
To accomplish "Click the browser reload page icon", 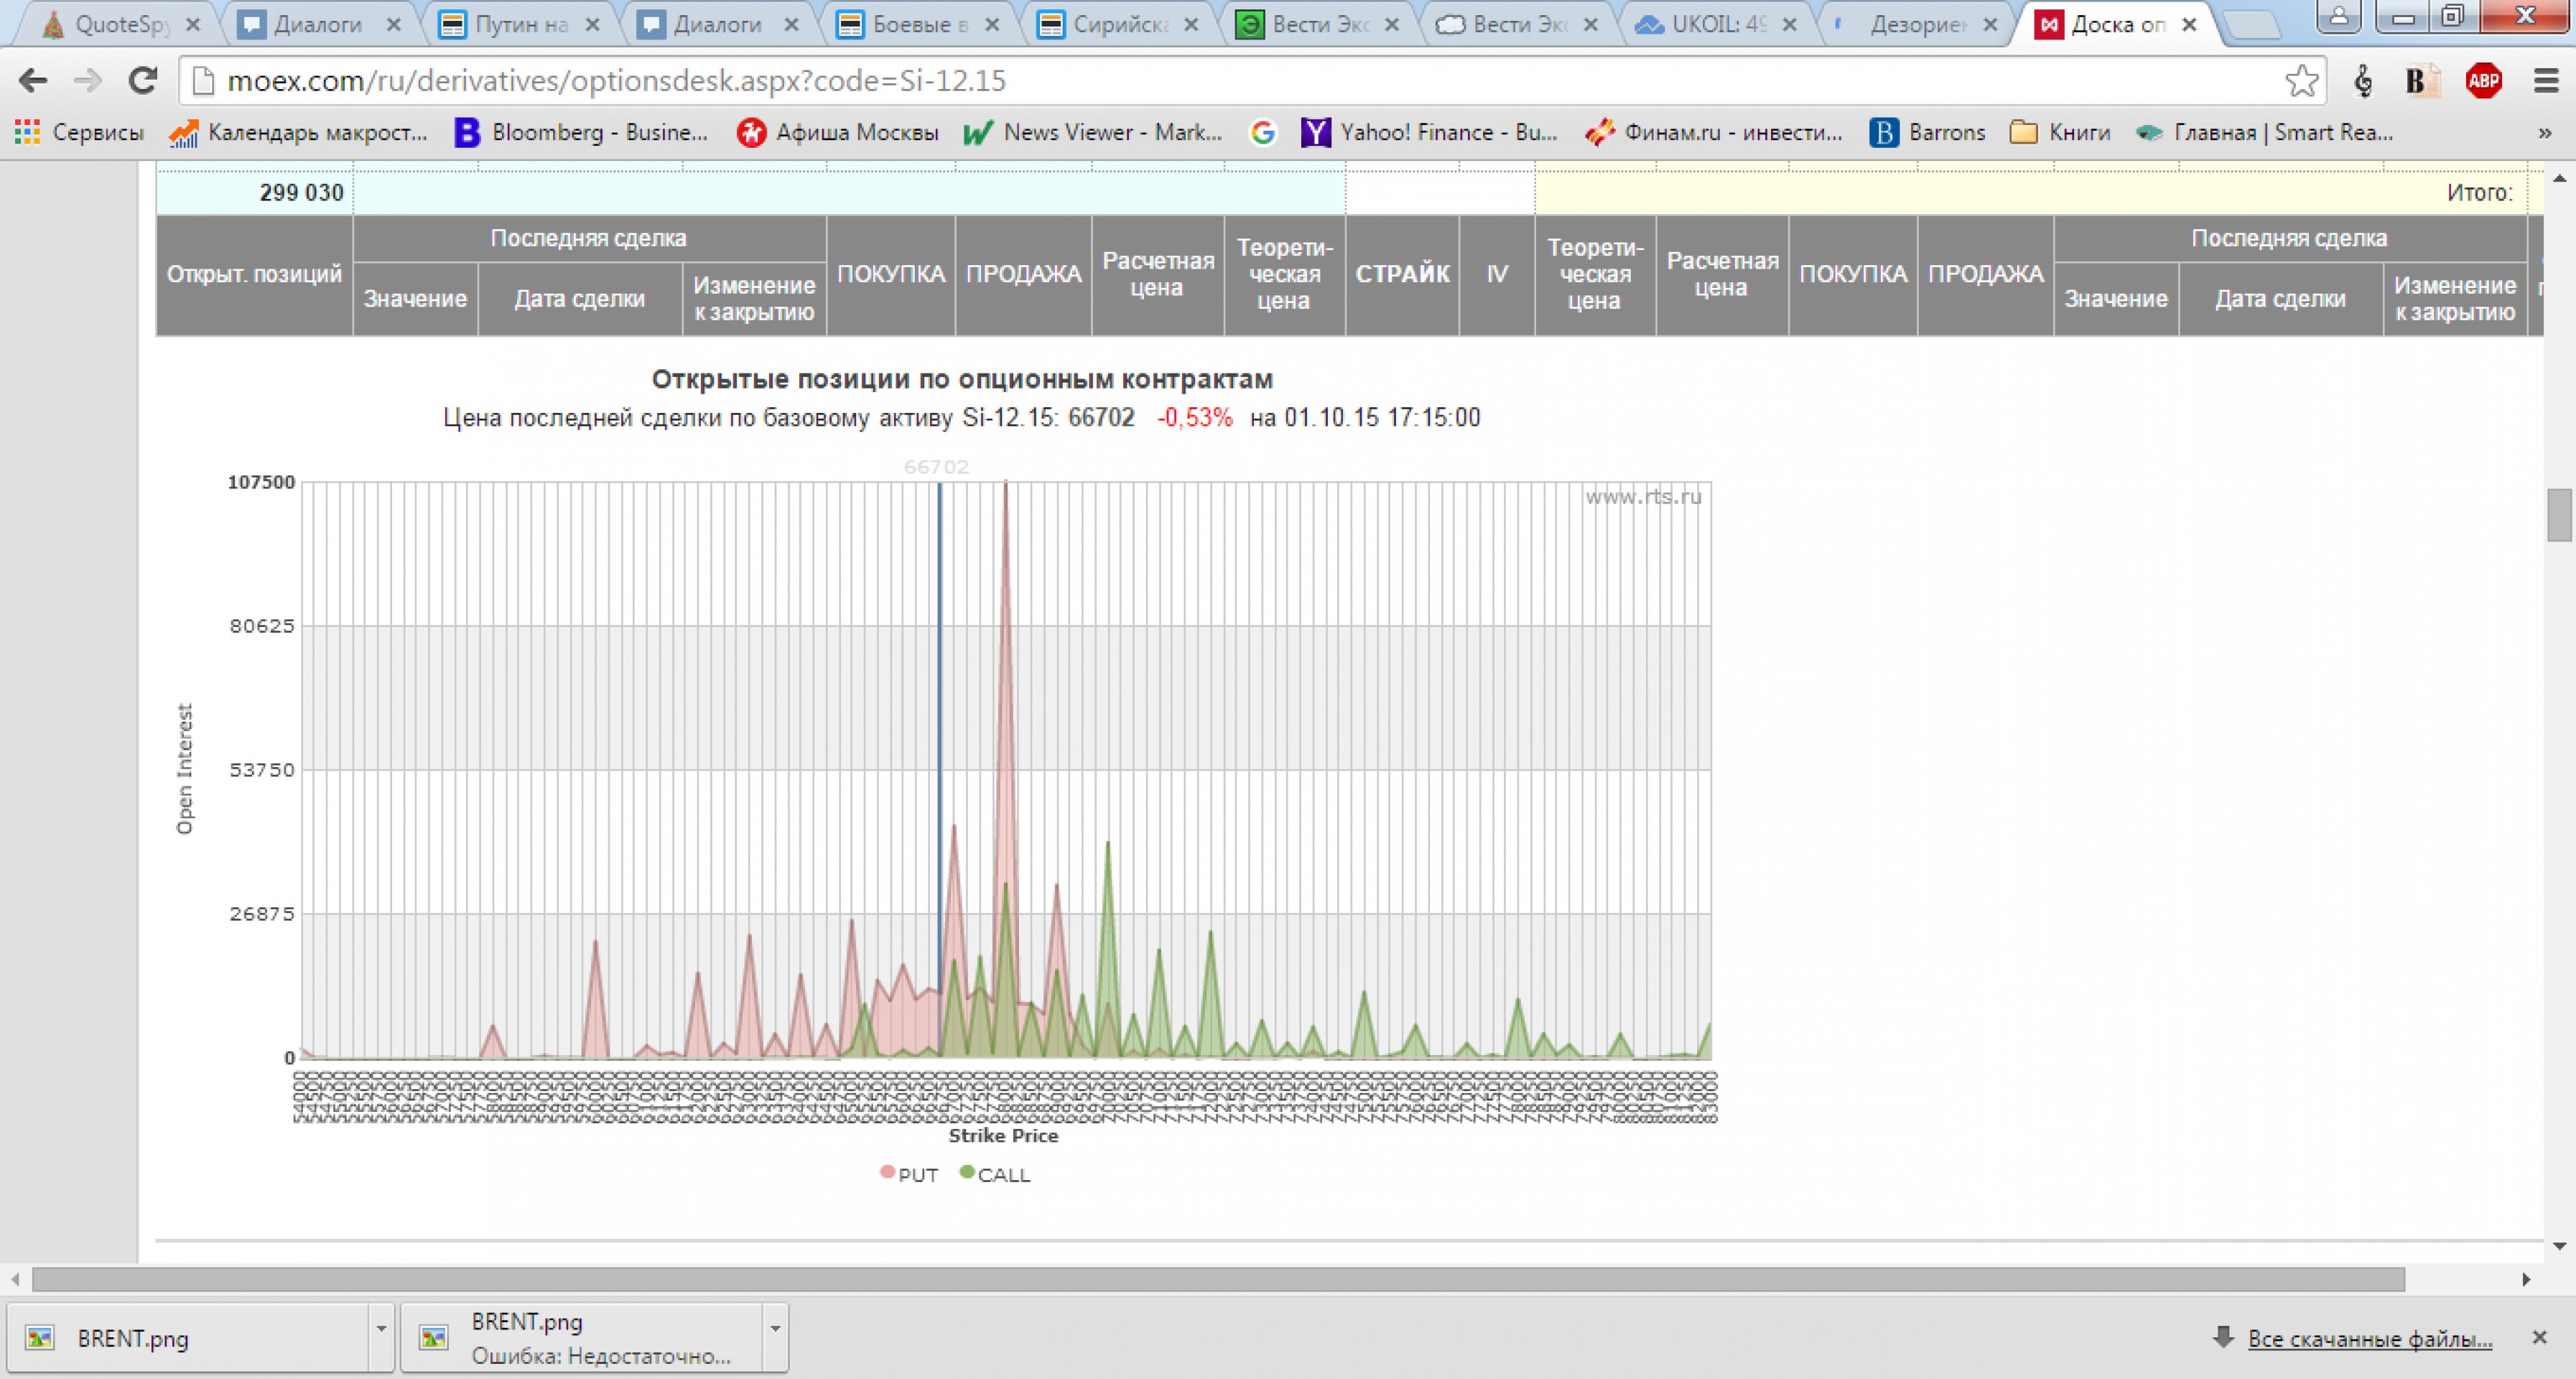I will coord(143,81).
